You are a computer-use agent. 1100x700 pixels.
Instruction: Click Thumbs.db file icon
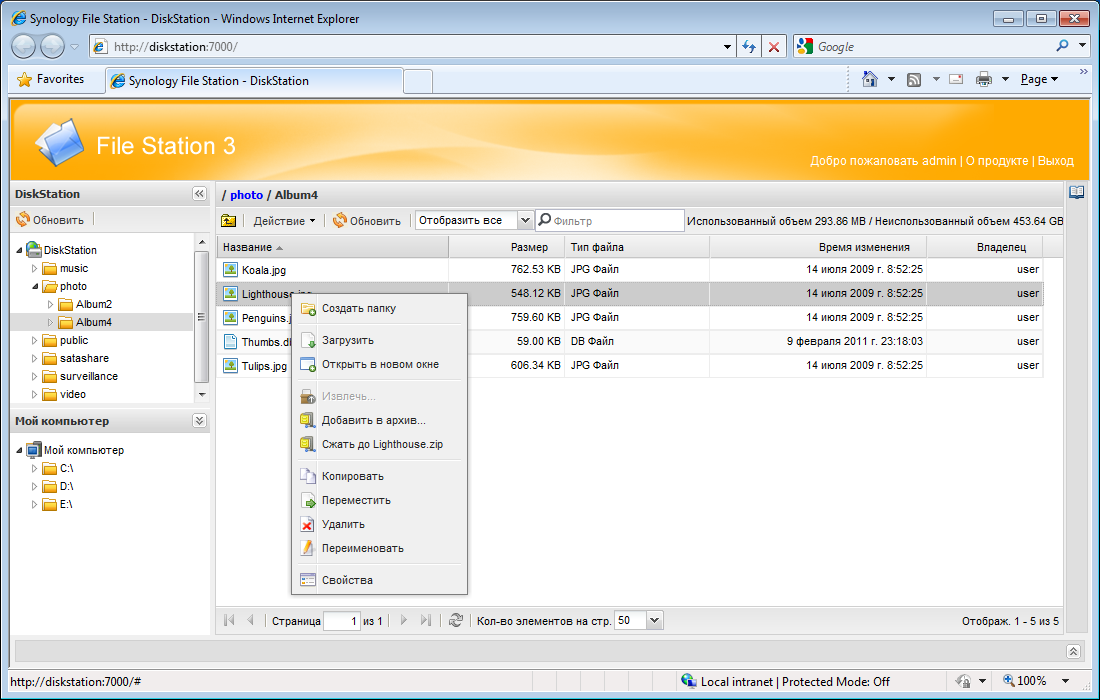[230, 342]
